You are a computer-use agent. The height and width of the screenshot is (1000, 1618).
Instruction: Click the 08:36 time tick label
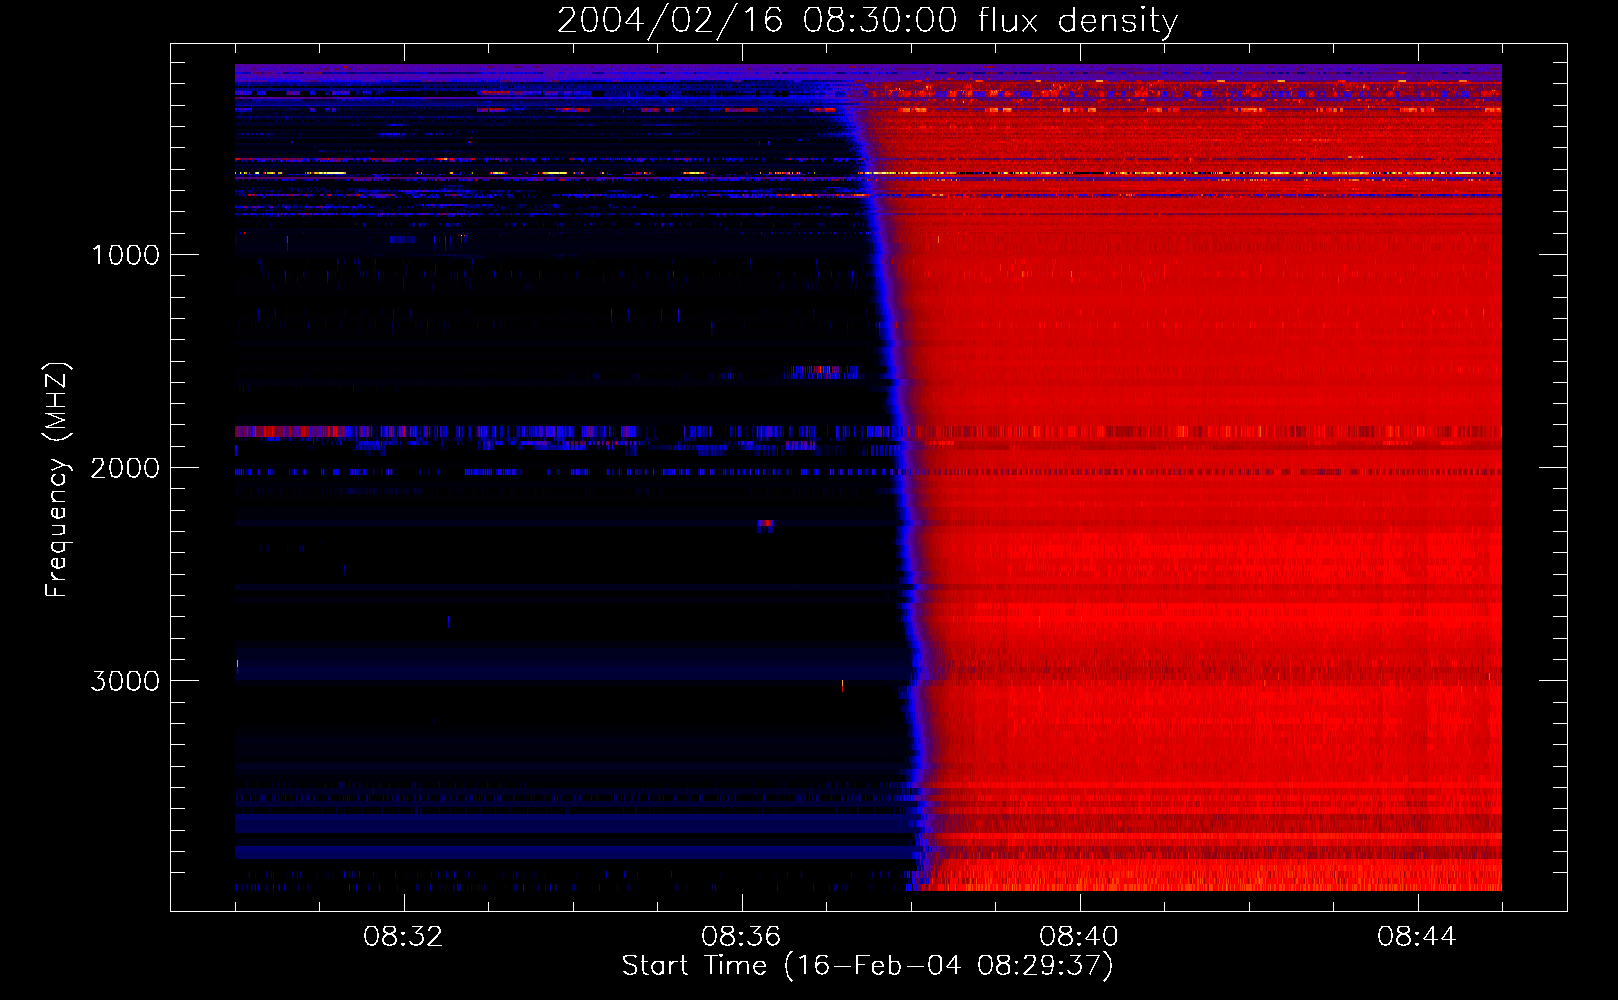tap(741, 937)
